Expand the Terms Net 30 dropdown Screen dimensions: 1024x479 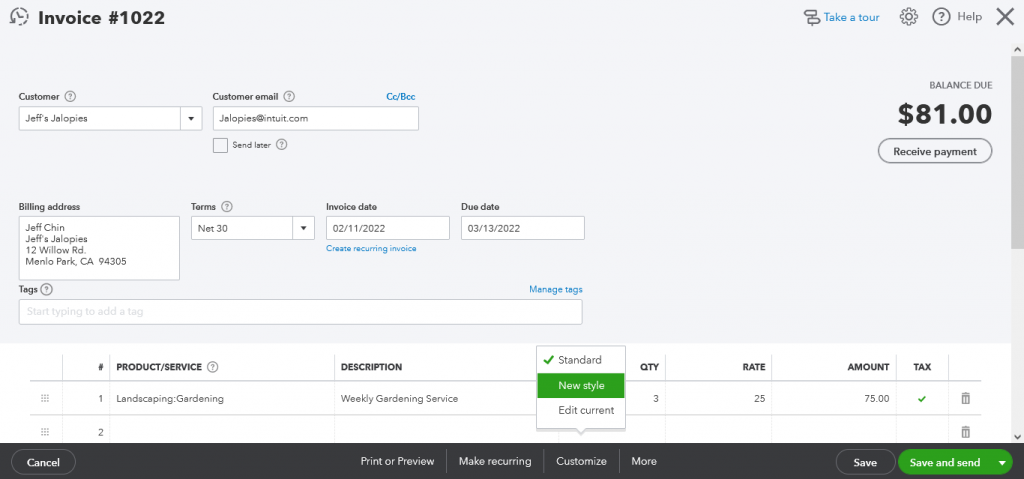click(304, 228)
